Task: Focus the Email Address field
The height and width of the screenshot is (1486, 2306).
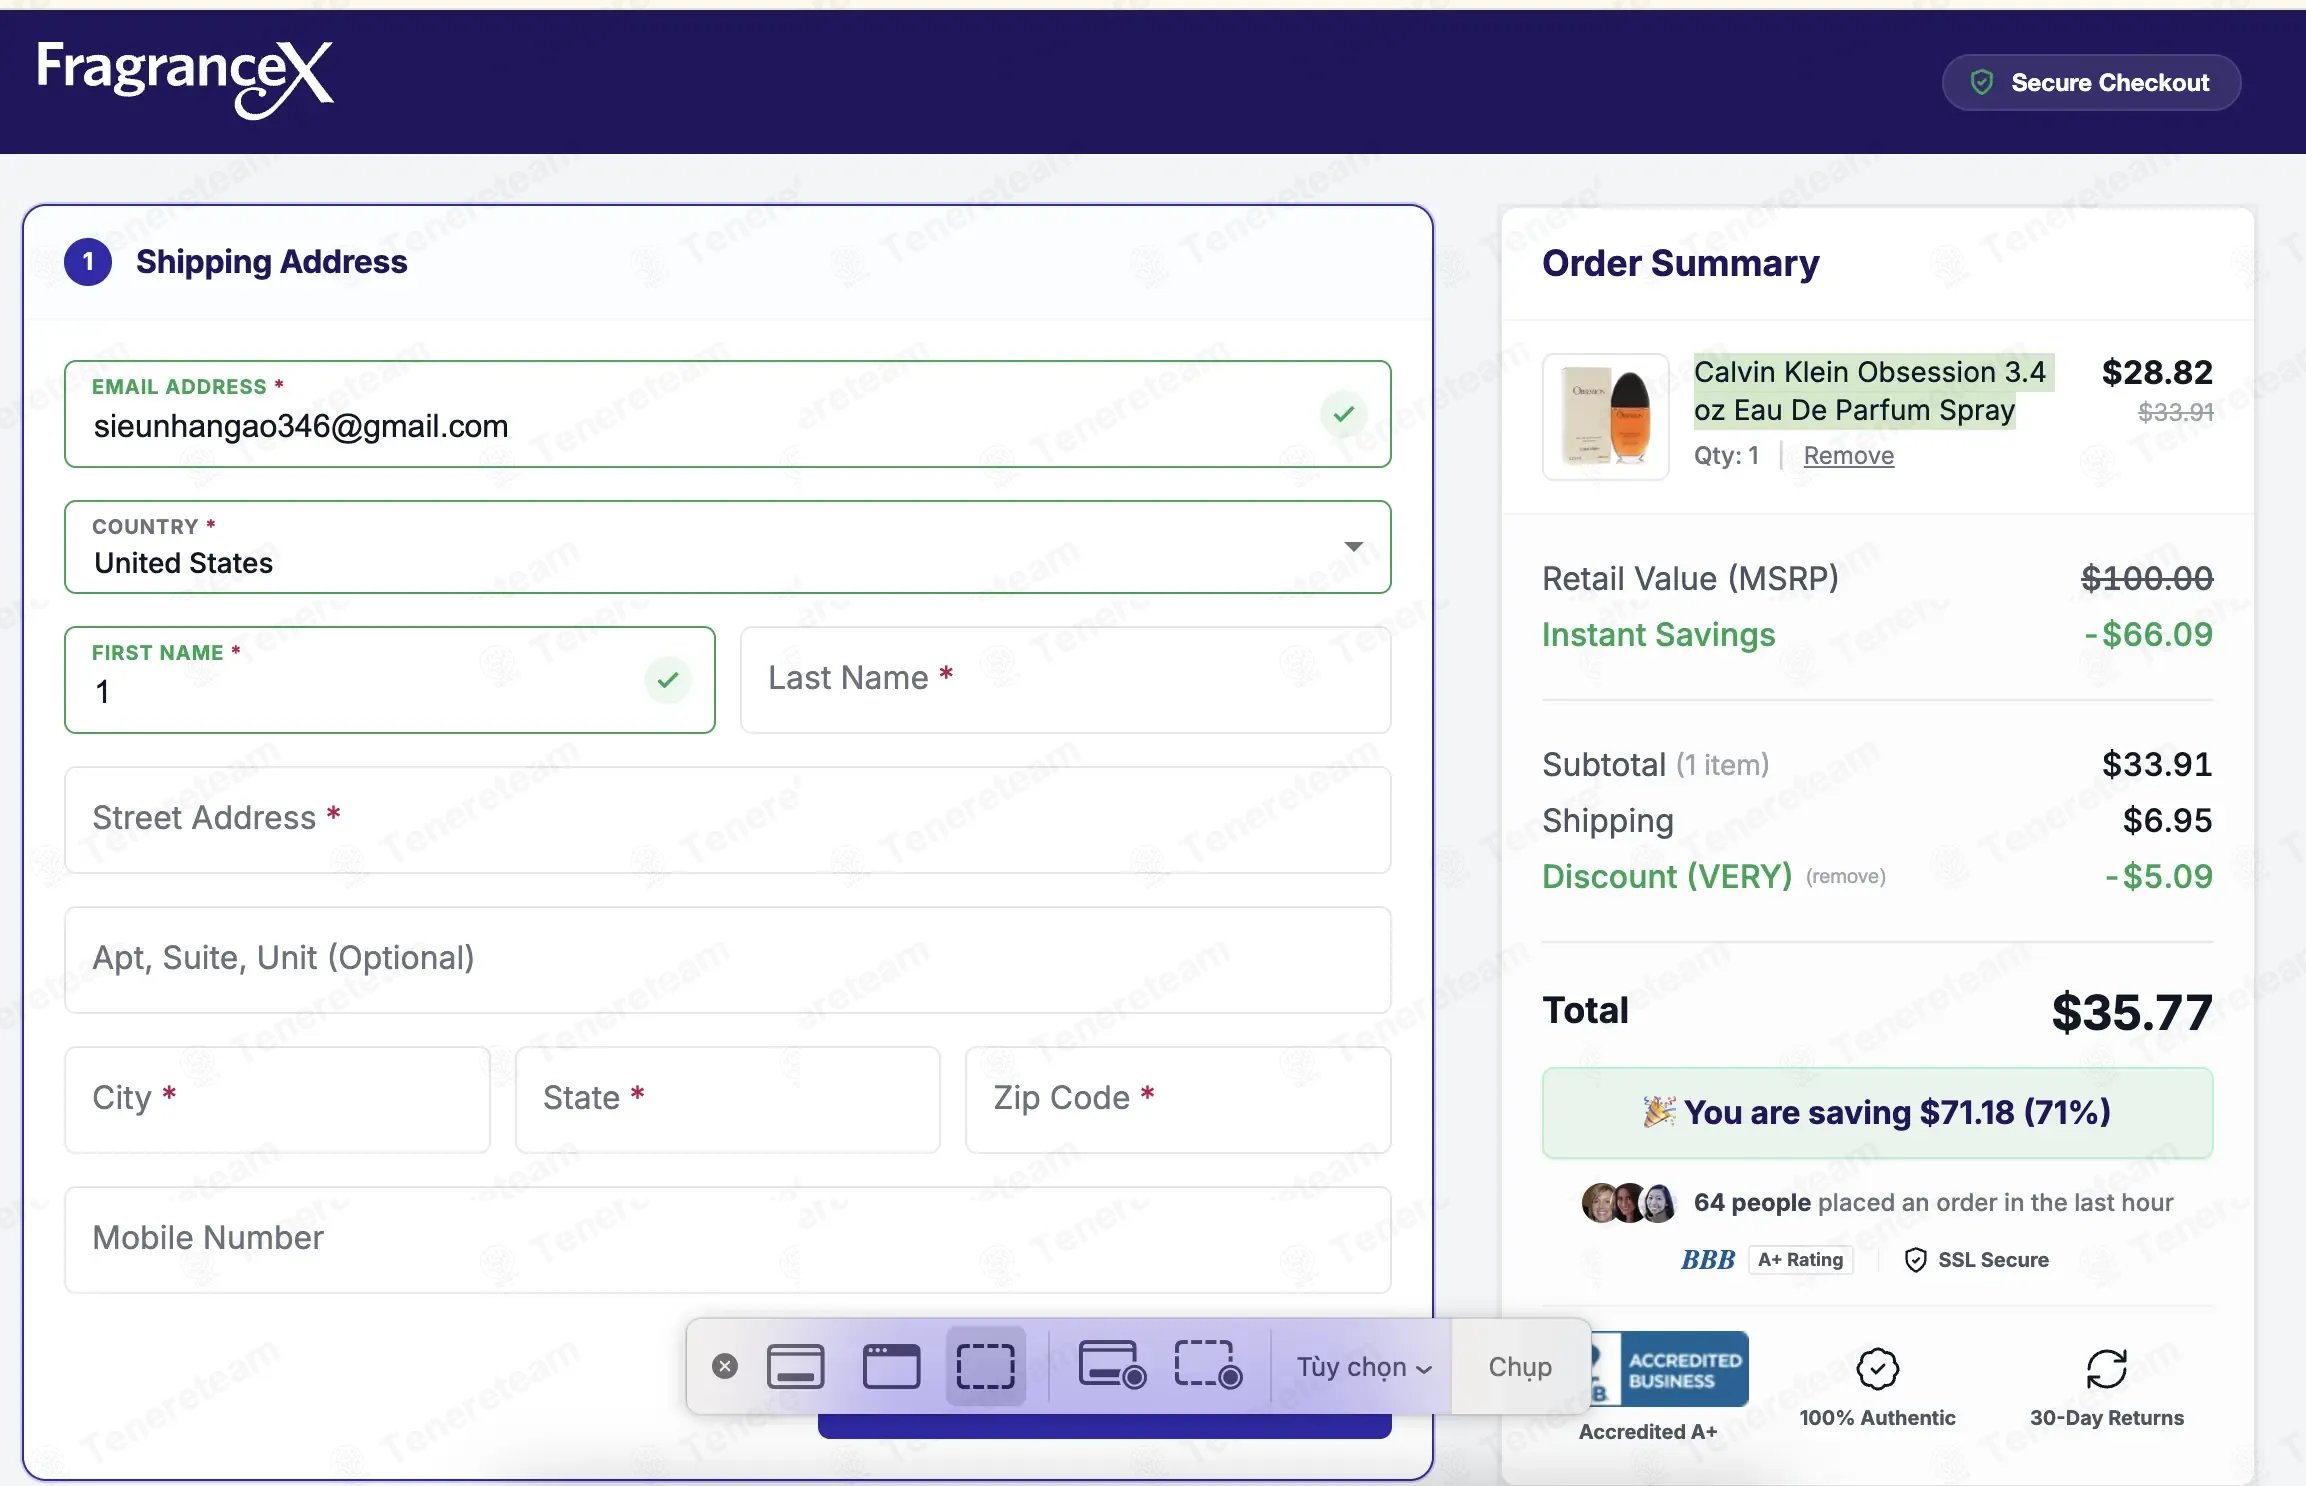Action: point(728,414)
